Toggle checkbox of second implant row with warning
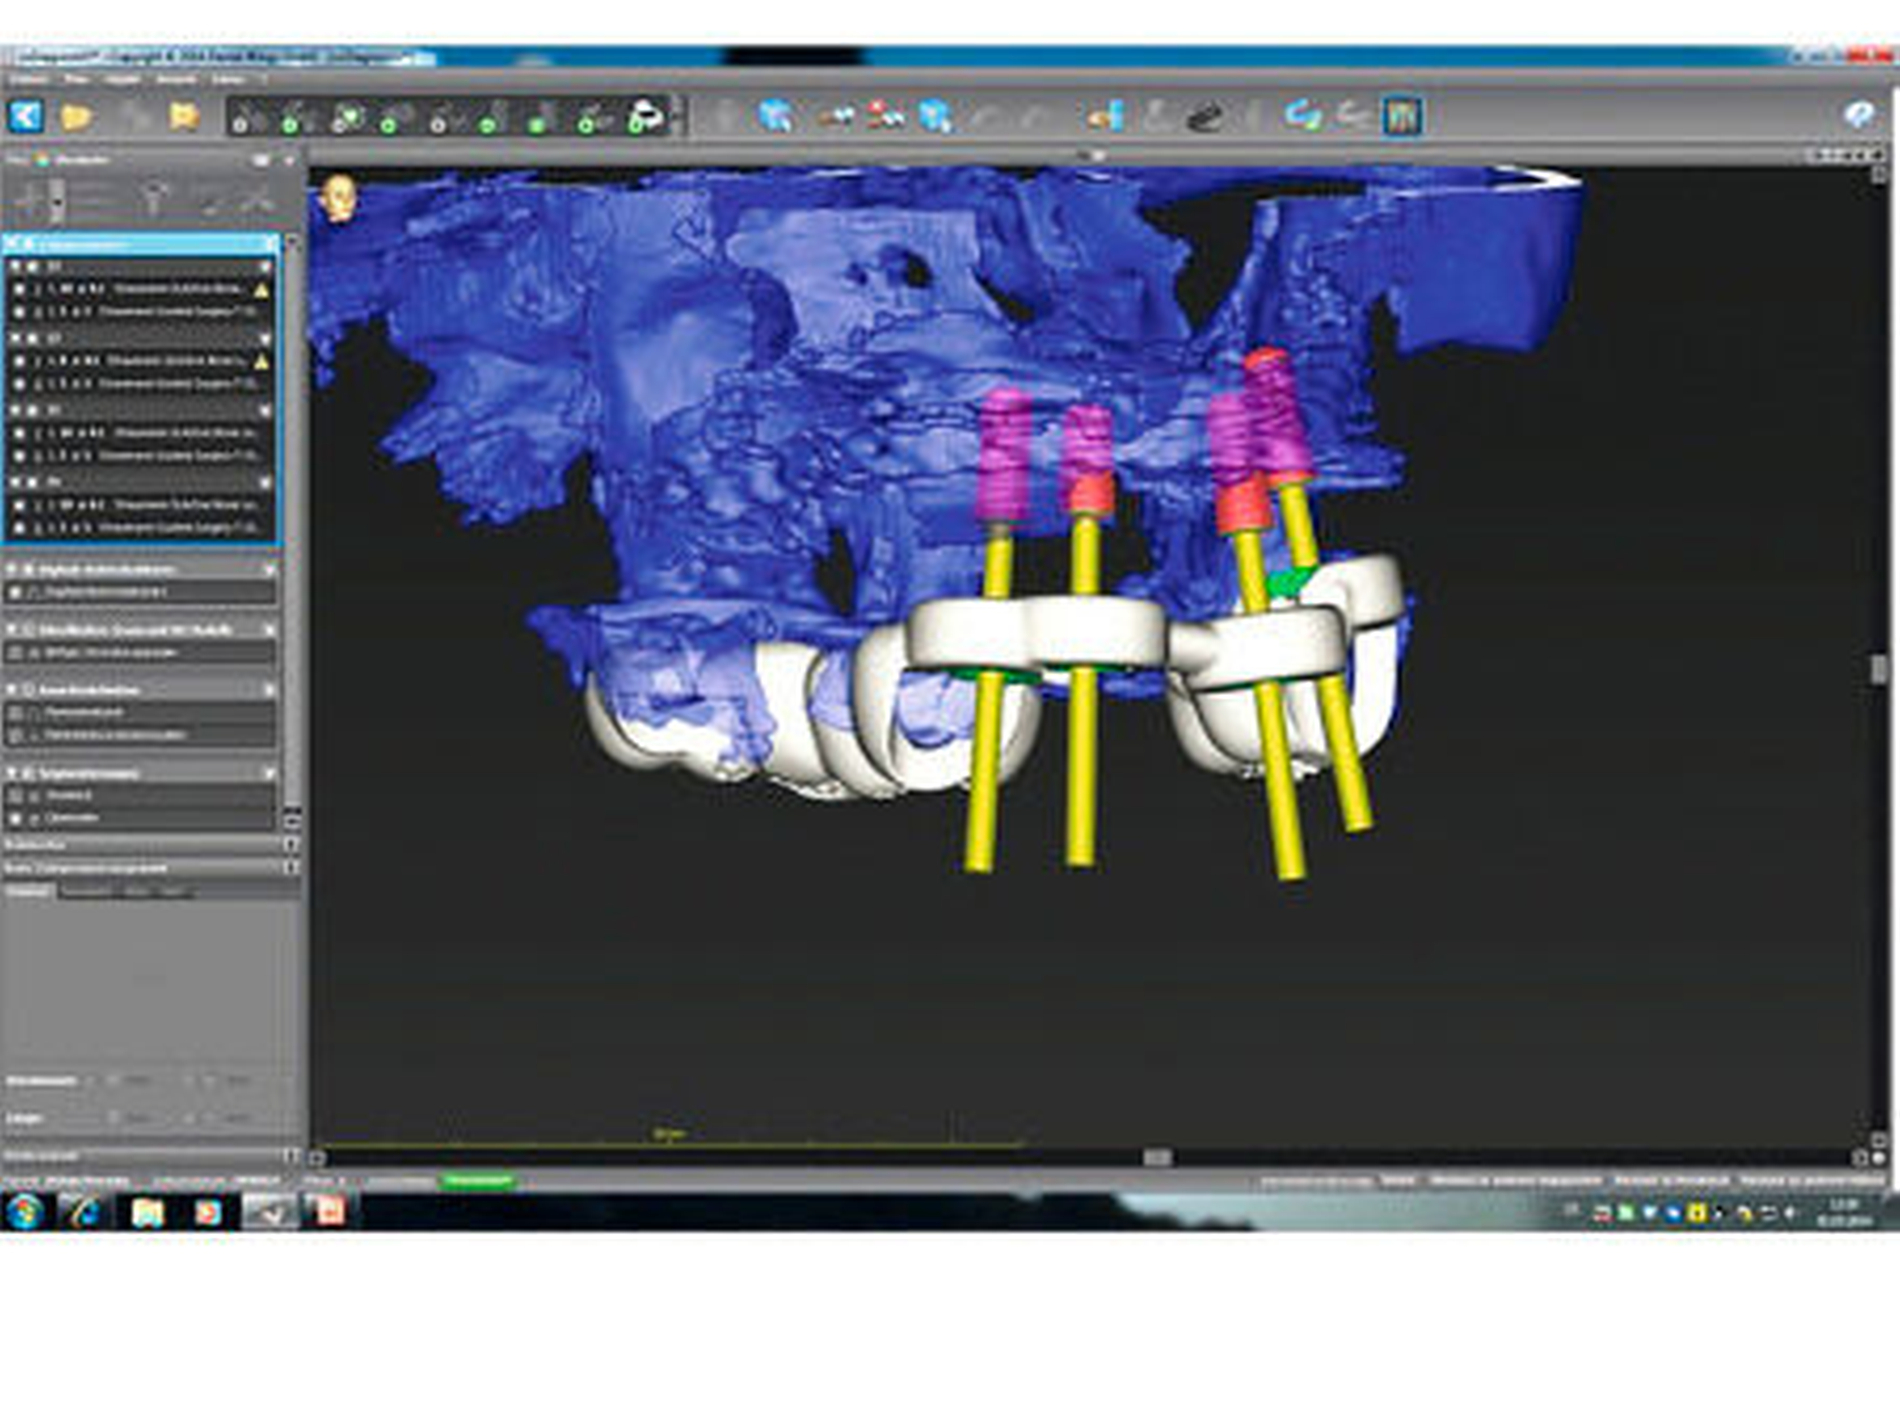1900x1424 pixels. coord(19,361)
